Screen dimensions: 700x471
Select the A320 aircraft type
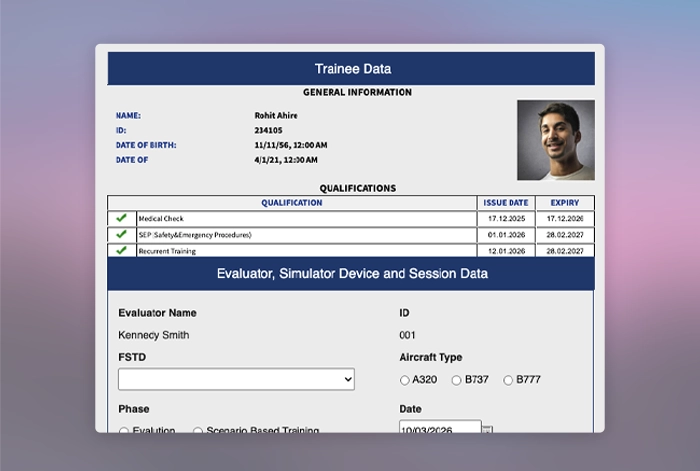(404, 380)
